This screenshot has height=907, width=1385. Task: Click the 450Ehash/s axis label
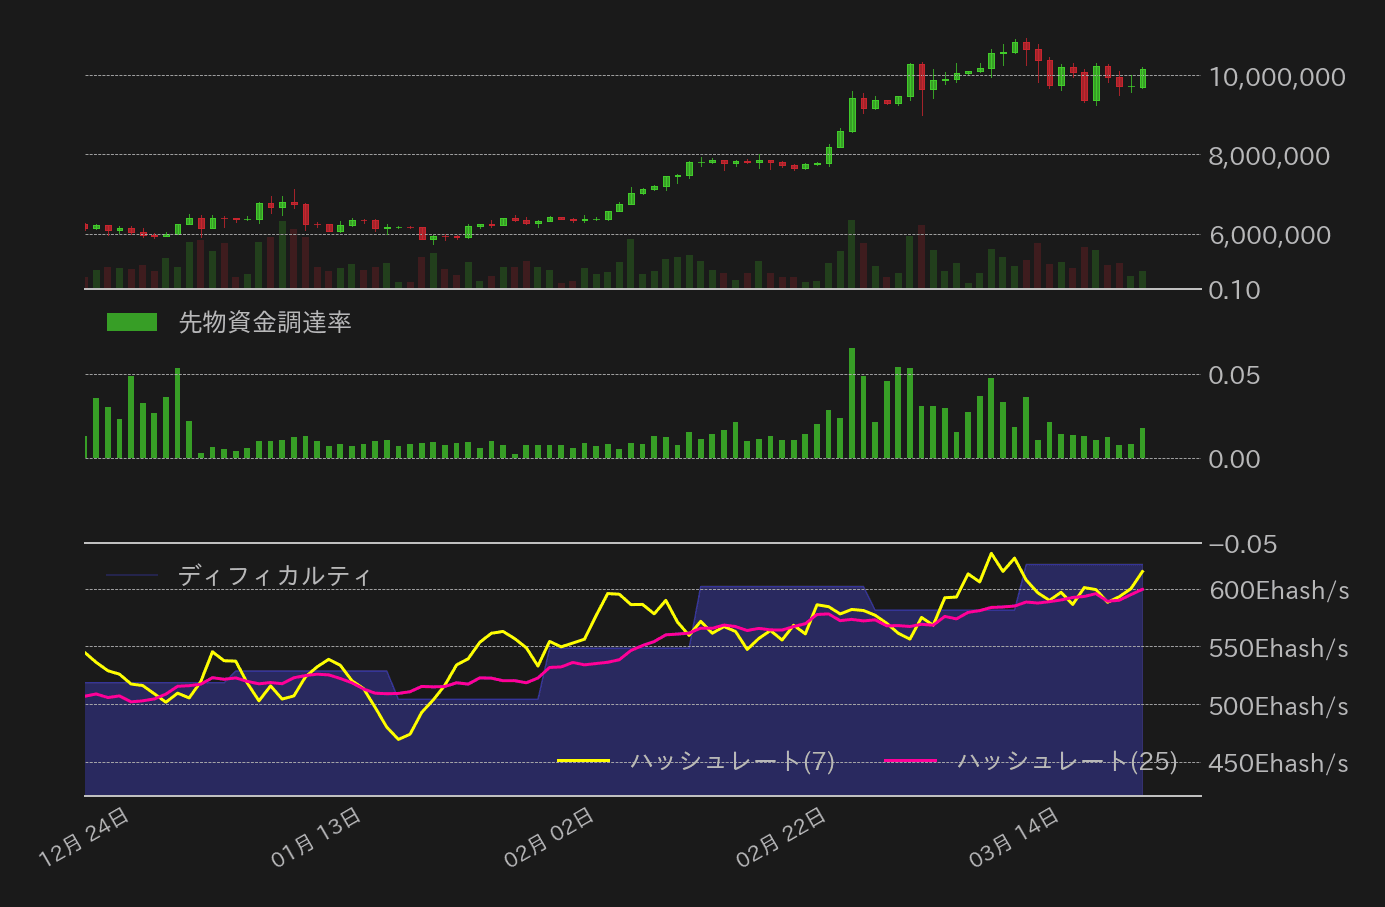1278,764
